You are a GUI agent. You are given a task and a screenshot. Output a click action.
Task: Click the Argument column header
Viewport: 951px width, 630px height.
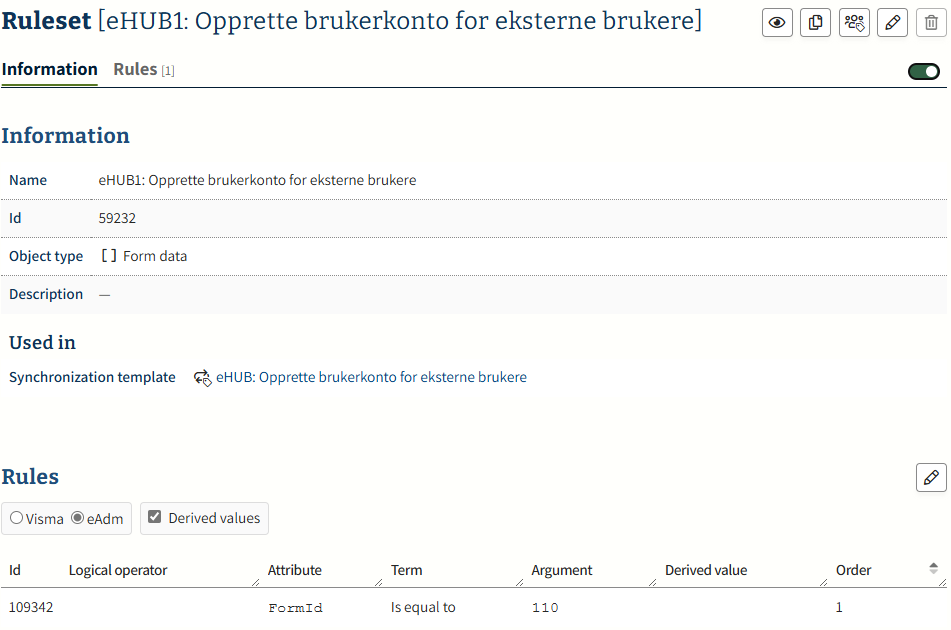pos(561,571)
